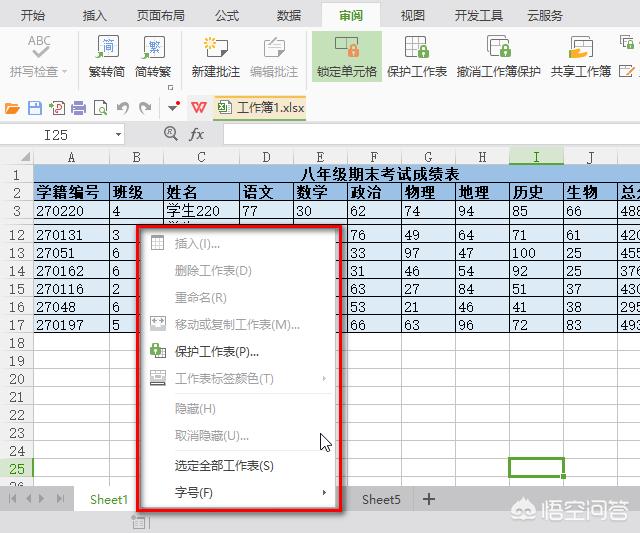Switch to 数据 ribbon tab
The height and width of the screenshot is (533, 640).
289,16
